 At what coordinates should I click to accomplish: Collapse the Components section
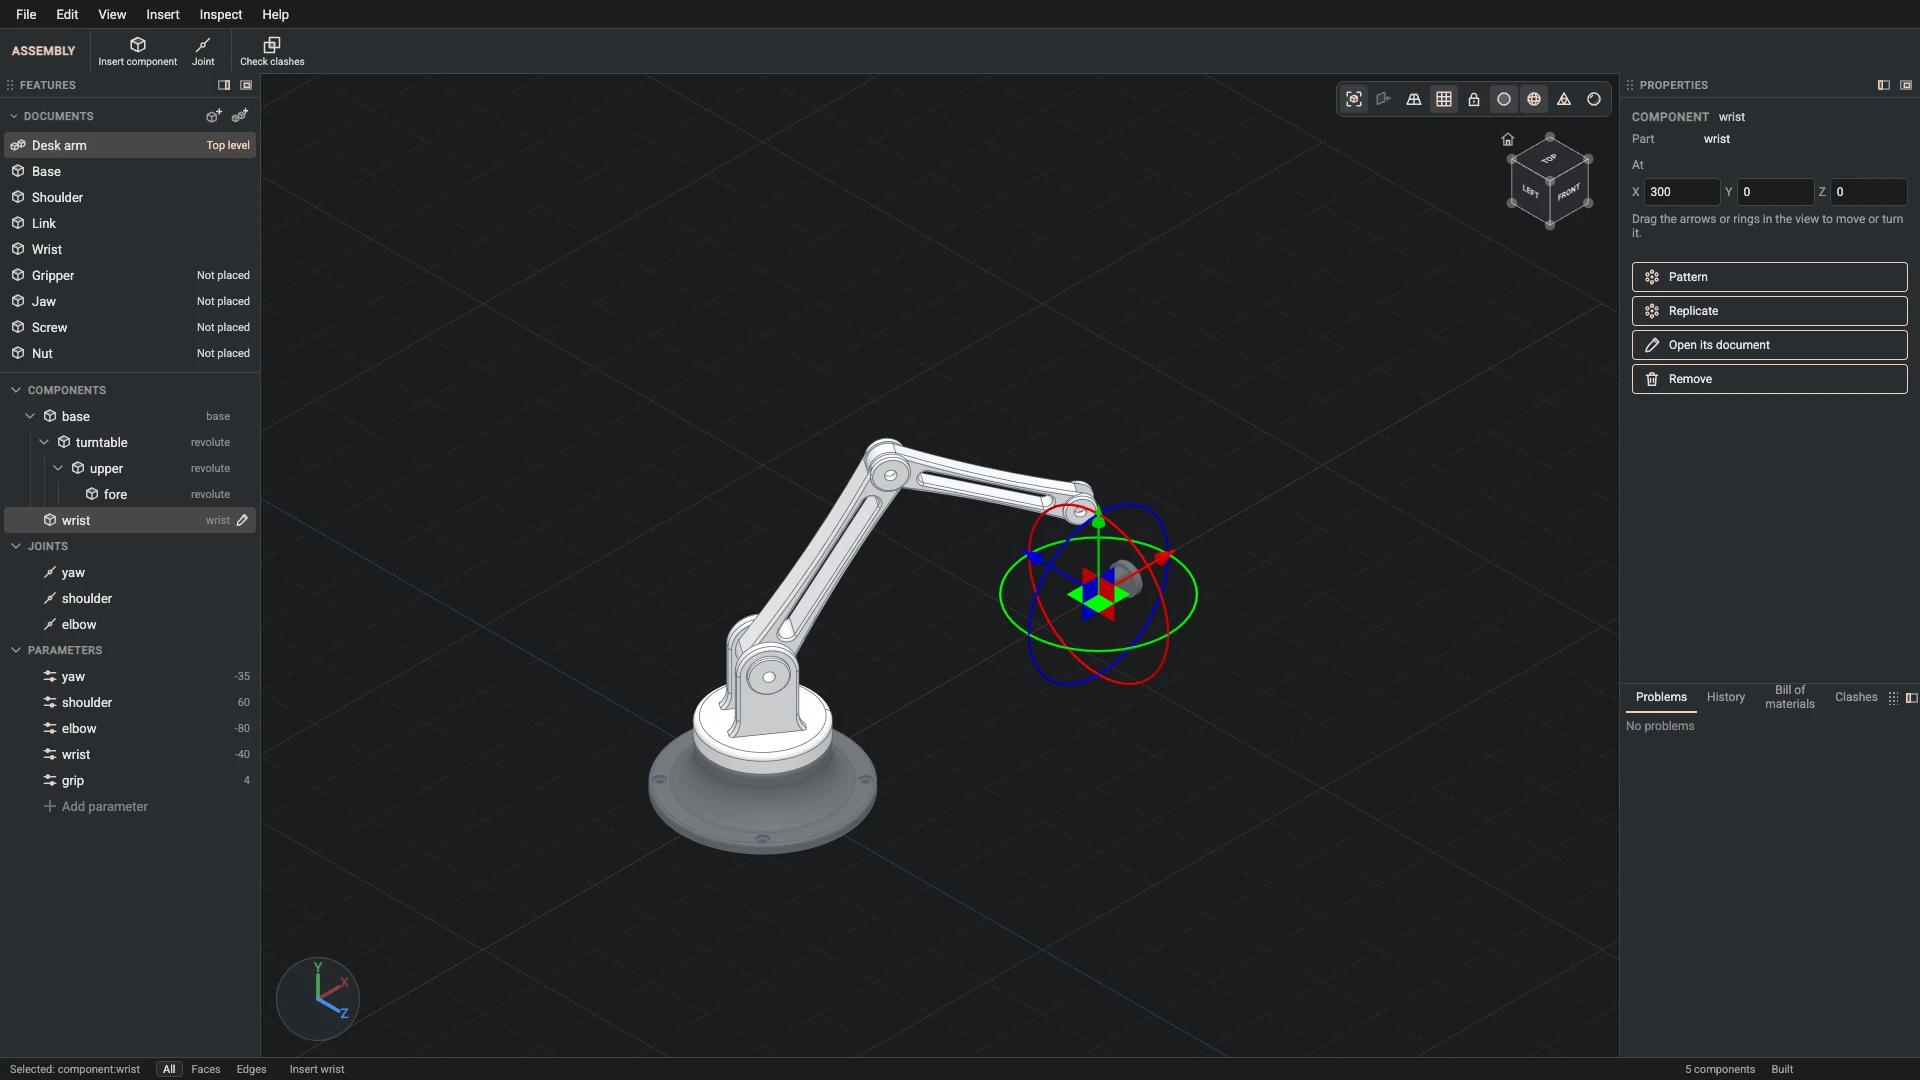[x=16, y=390]
